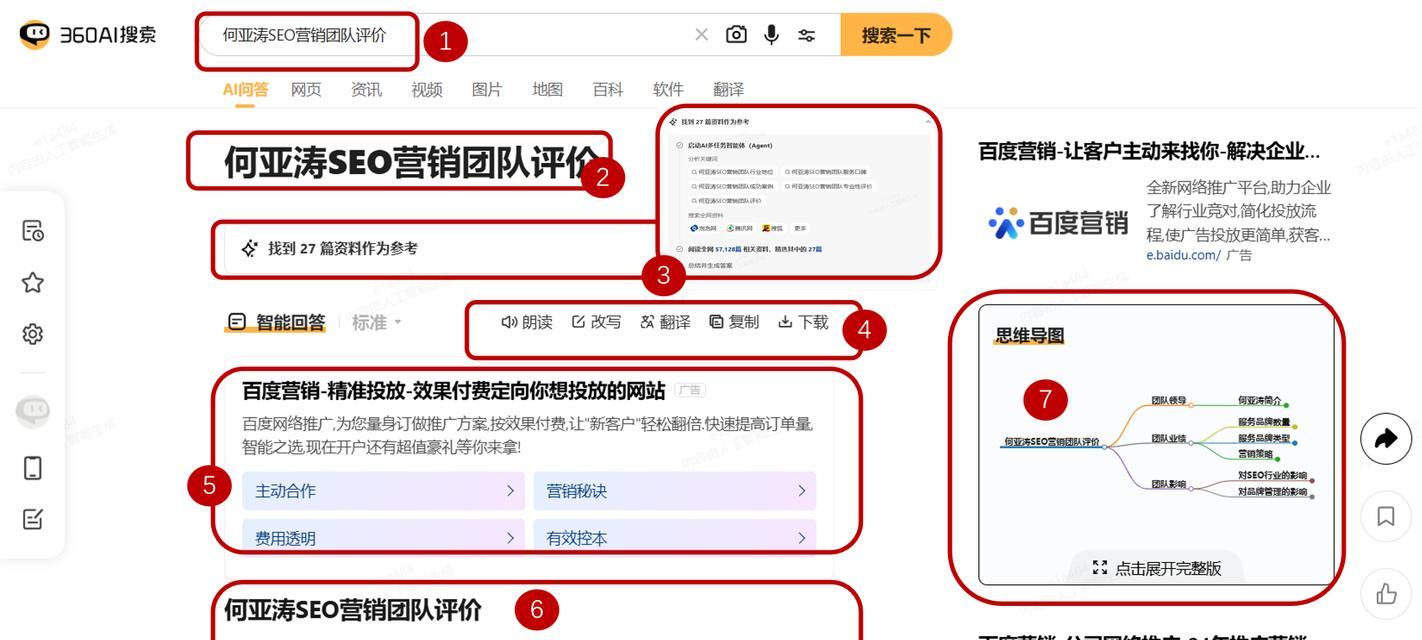Viewport: 1422px width, 640px height.
Task: Open history icon in left sidebar
Action: [x=32, y=231]
